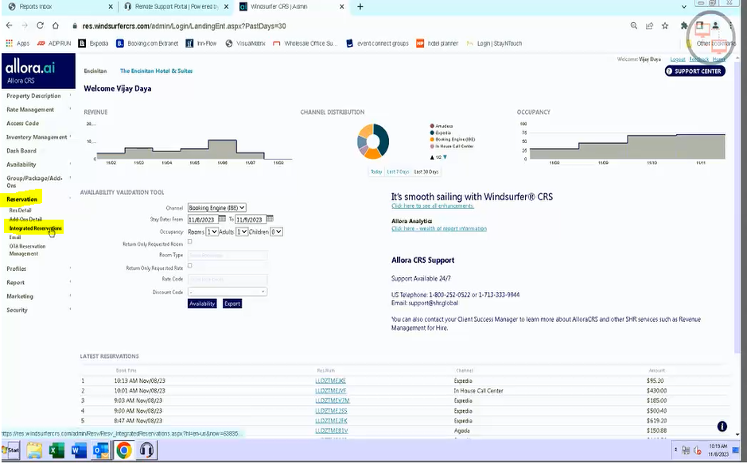Launch Excel from the taskbar
748x464 pixels.
pyautogui.click(x=56, y=450)
